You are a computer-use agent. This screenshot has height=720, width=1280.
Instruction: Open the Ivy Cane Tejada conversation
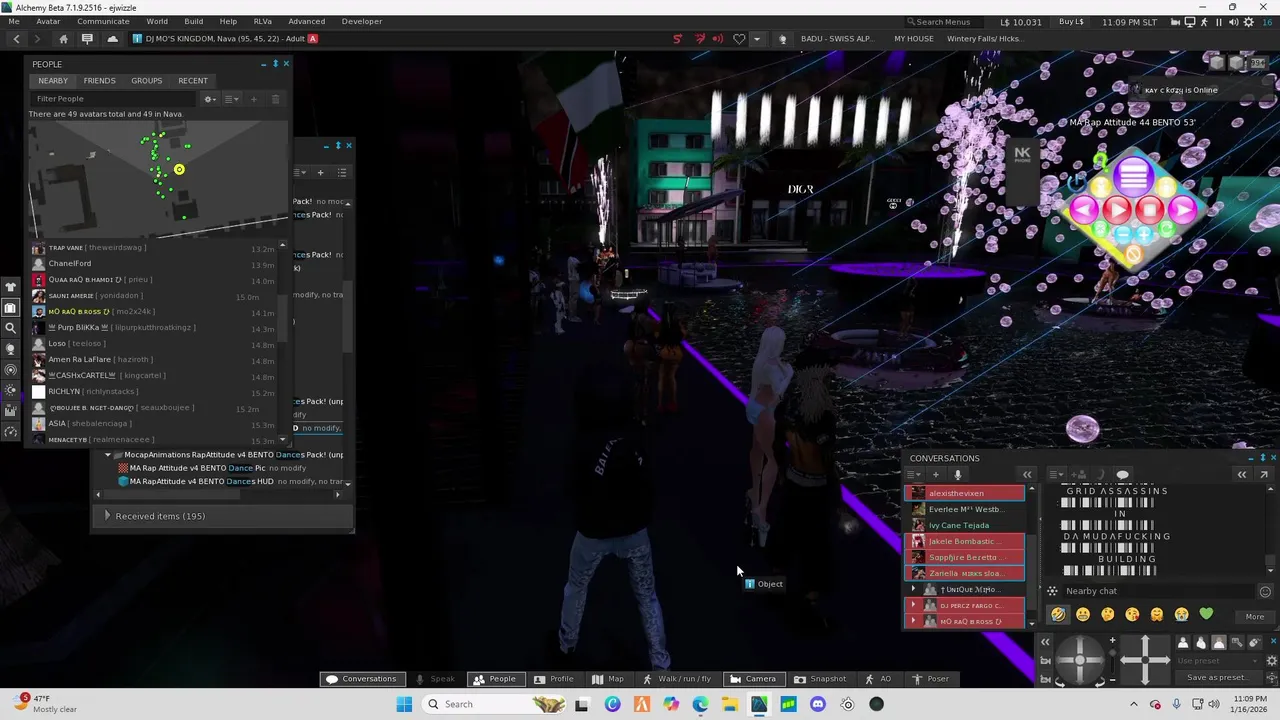click(x=964, y=525)
